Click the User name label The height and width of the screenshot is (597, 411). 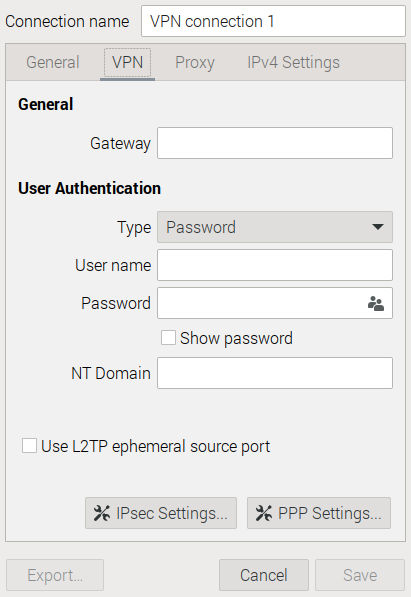click(113, 265)
